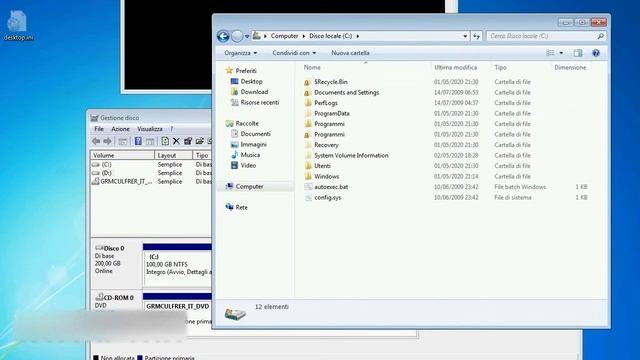Click Forward arrow in Gestione disco toolbar

click(107, 141)
